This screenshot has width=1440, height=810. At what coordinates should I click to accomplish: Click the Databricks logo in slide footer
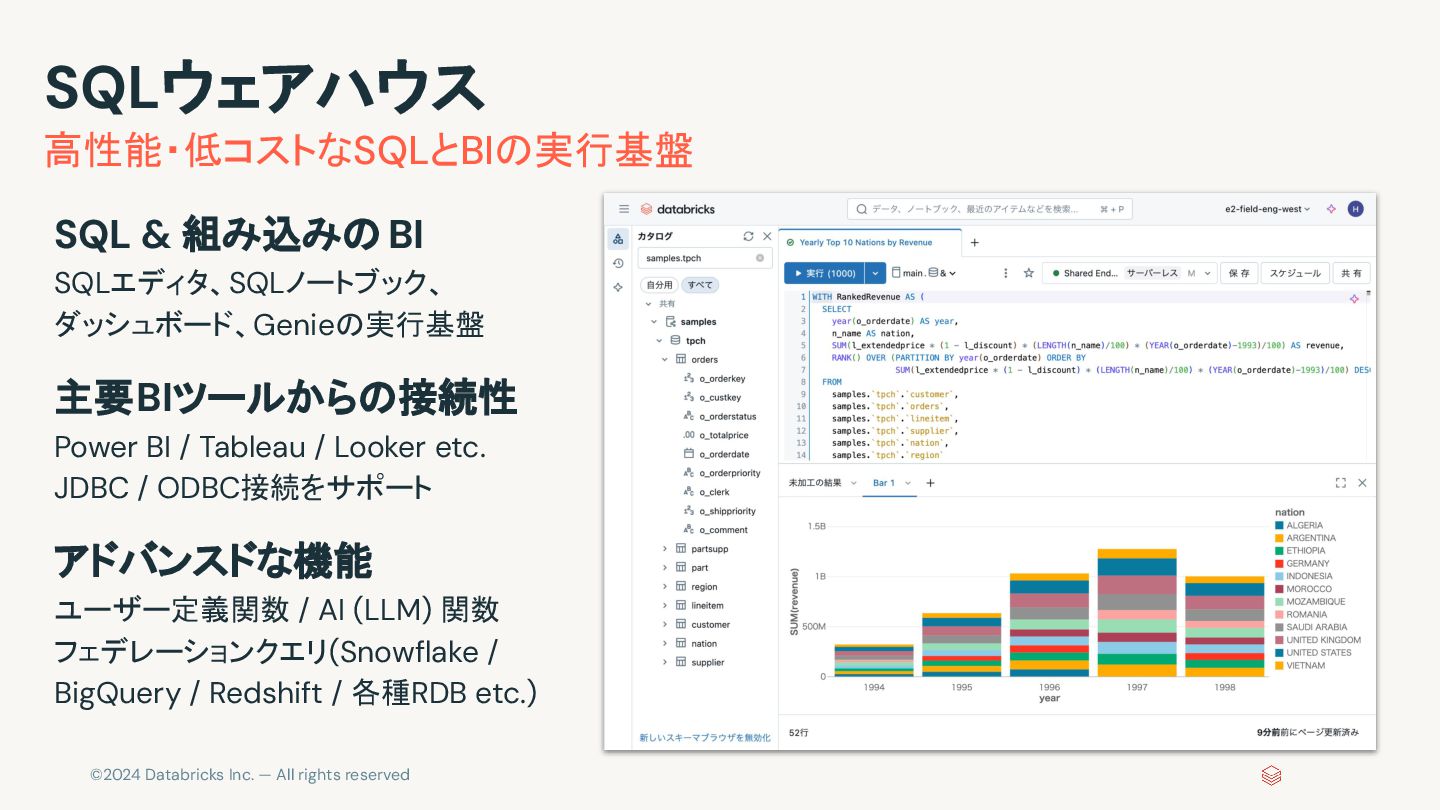[x=1271, y=775]
